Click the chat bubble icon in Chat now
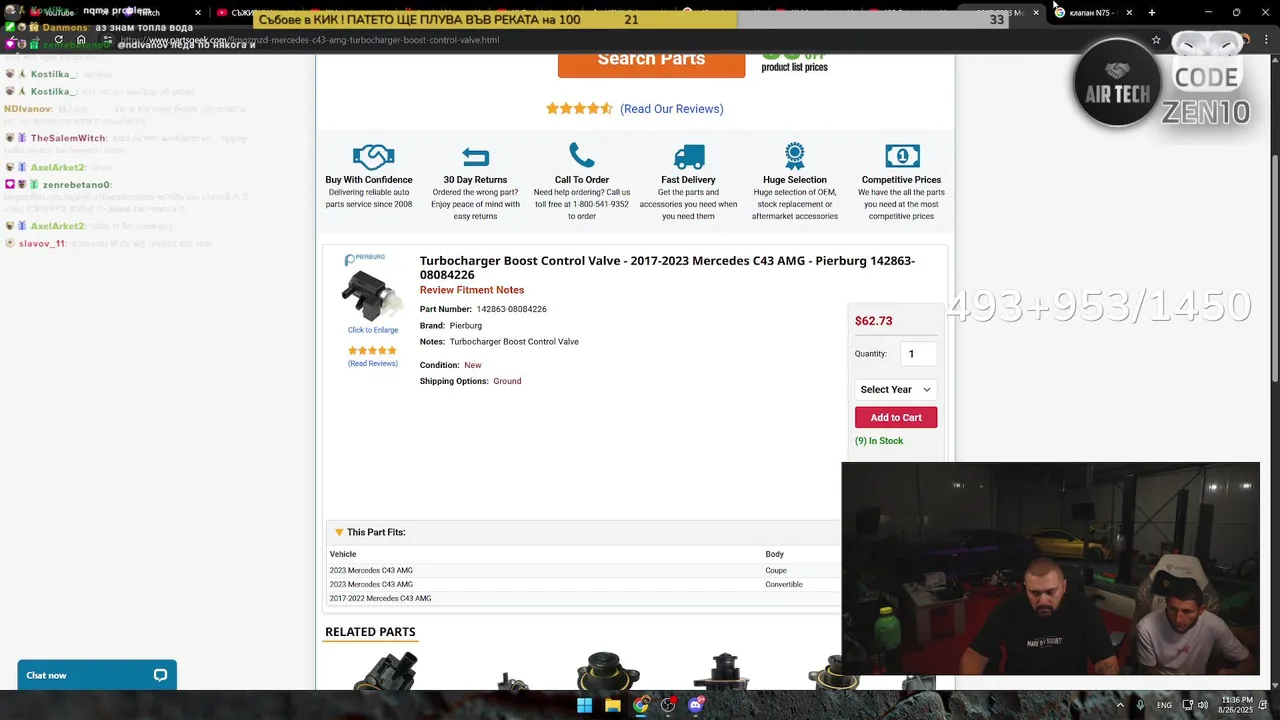1280x720 pixels. click(160, 675)
